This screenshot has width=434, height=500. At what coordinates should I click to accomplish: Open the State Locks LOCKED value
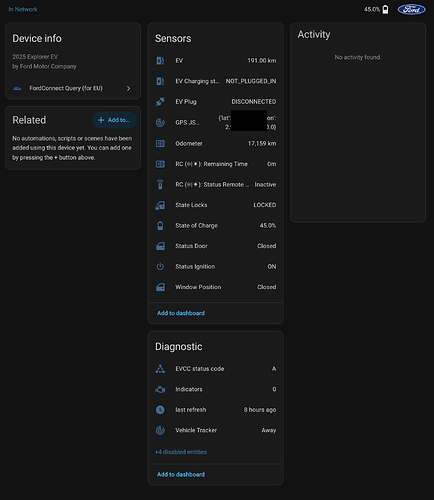pos(265,205)
